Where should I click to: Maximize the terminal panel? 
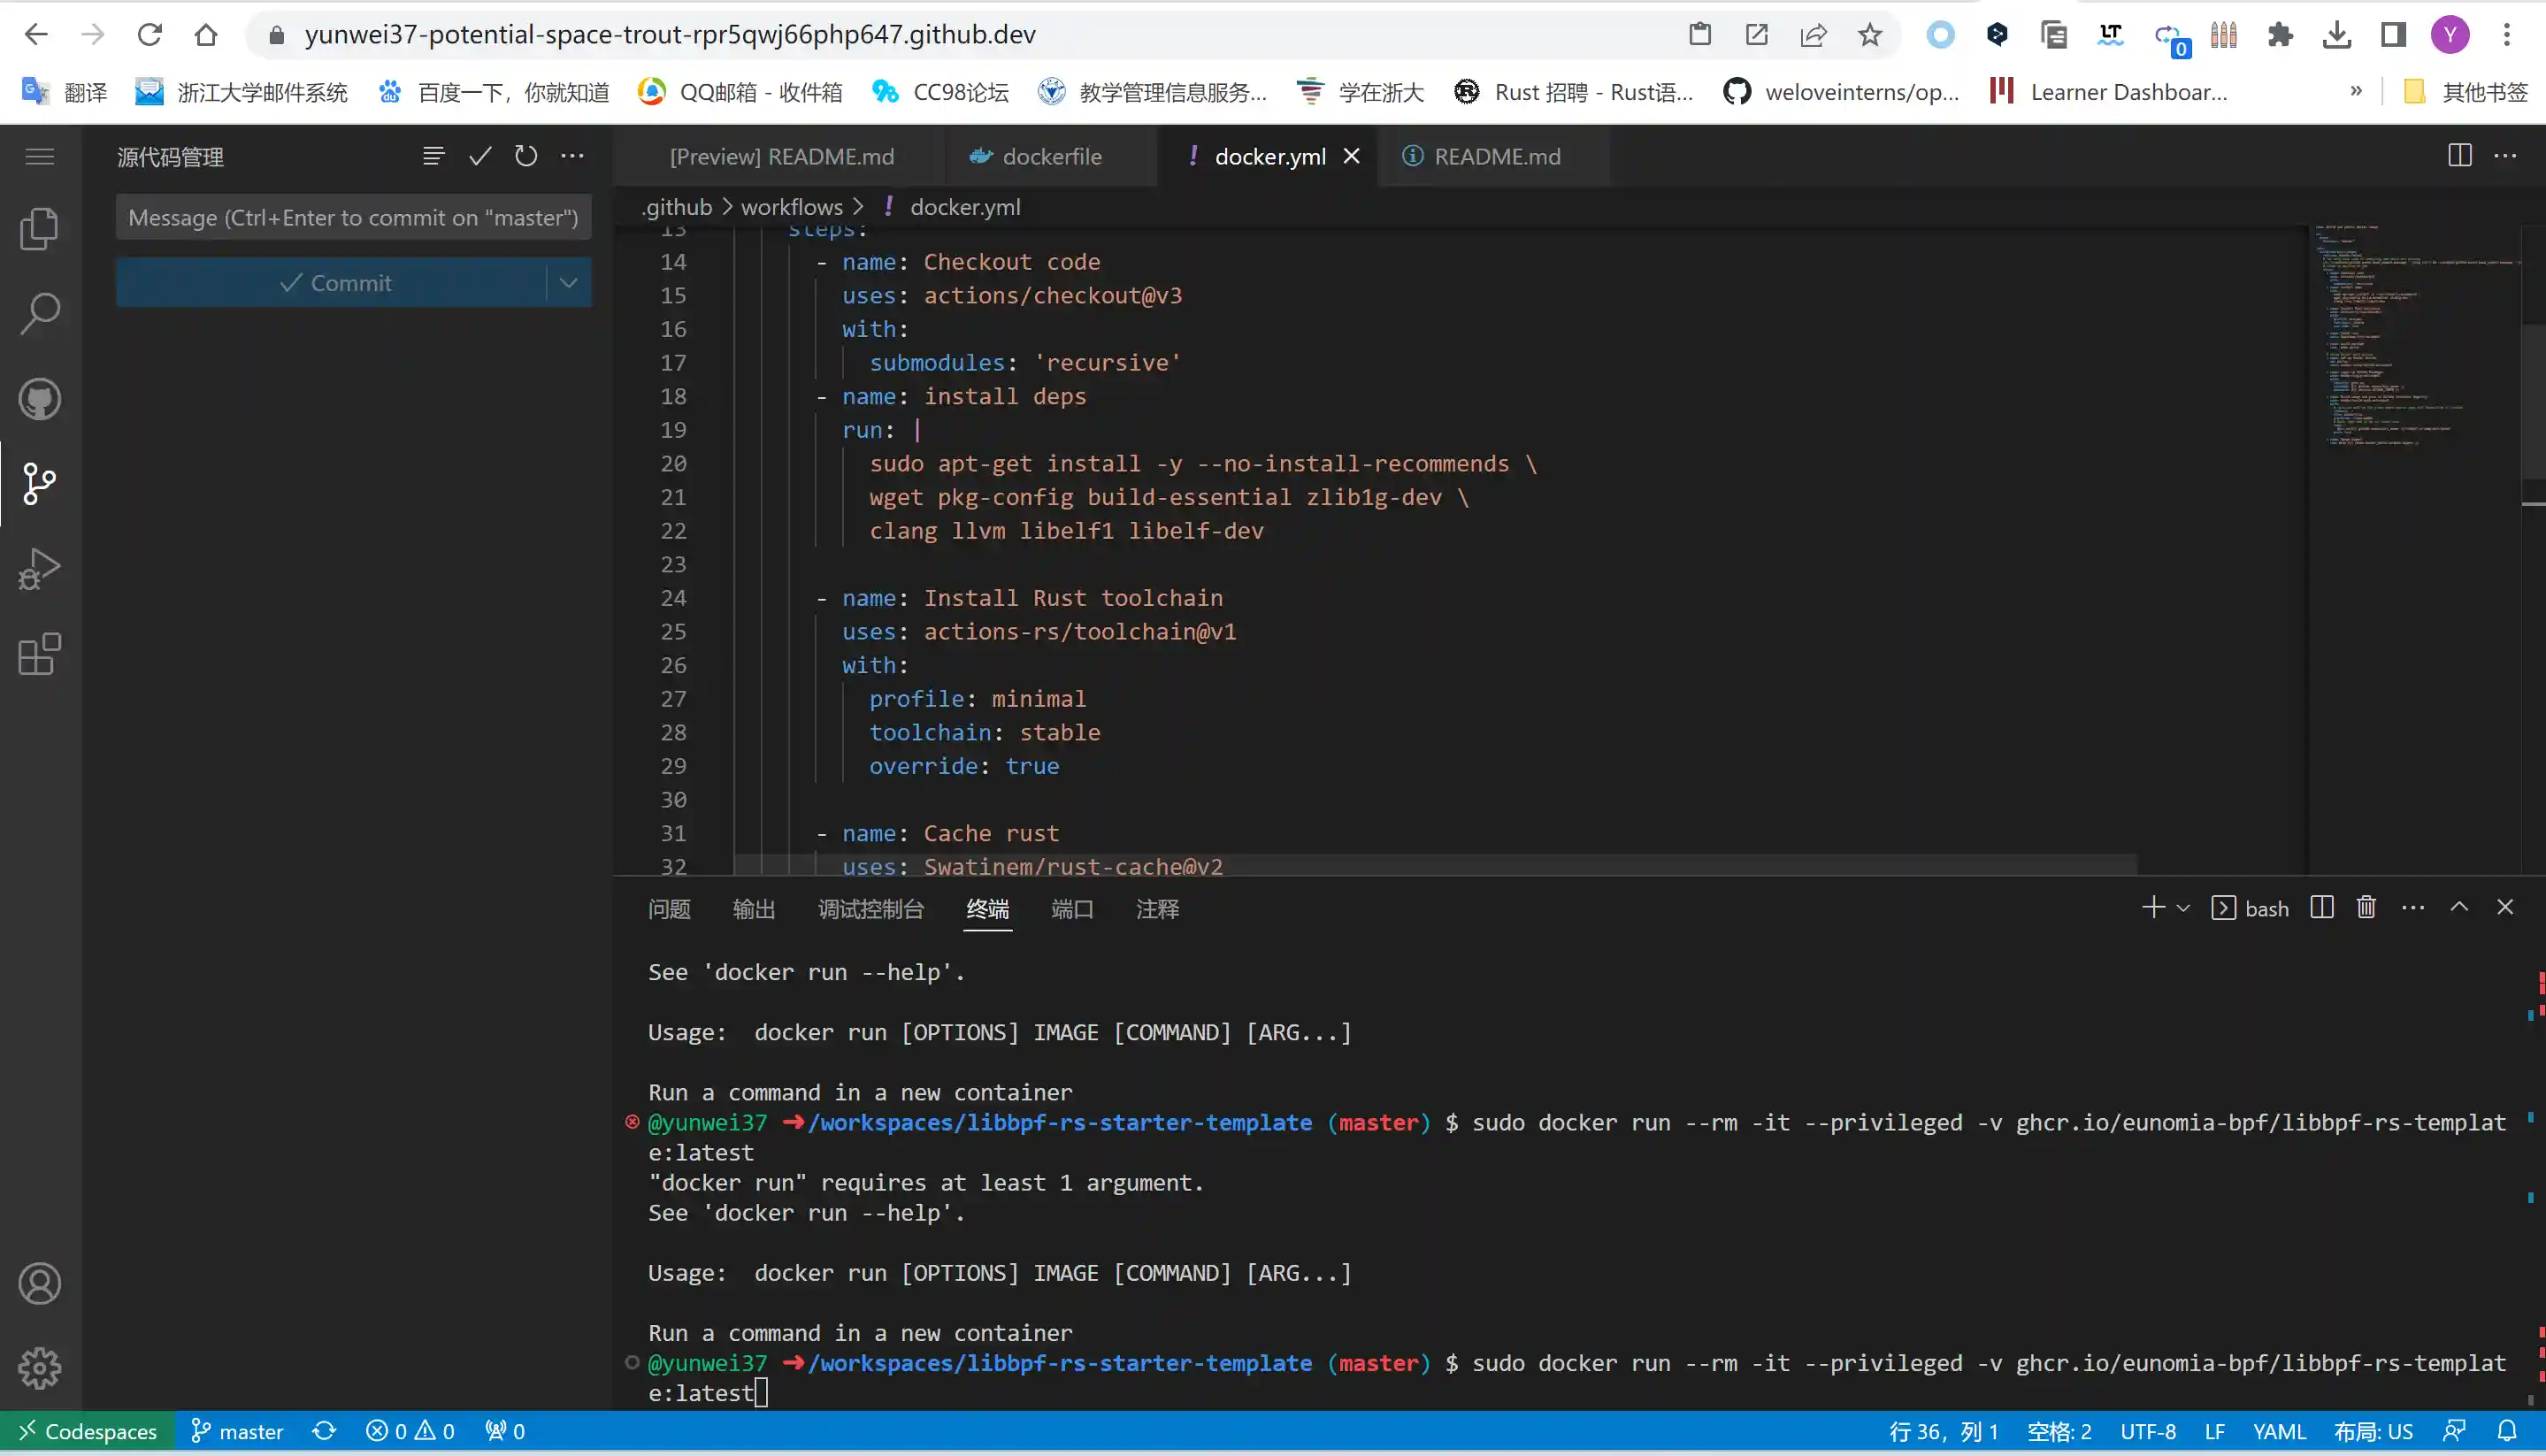click(x=2459, y=907)
